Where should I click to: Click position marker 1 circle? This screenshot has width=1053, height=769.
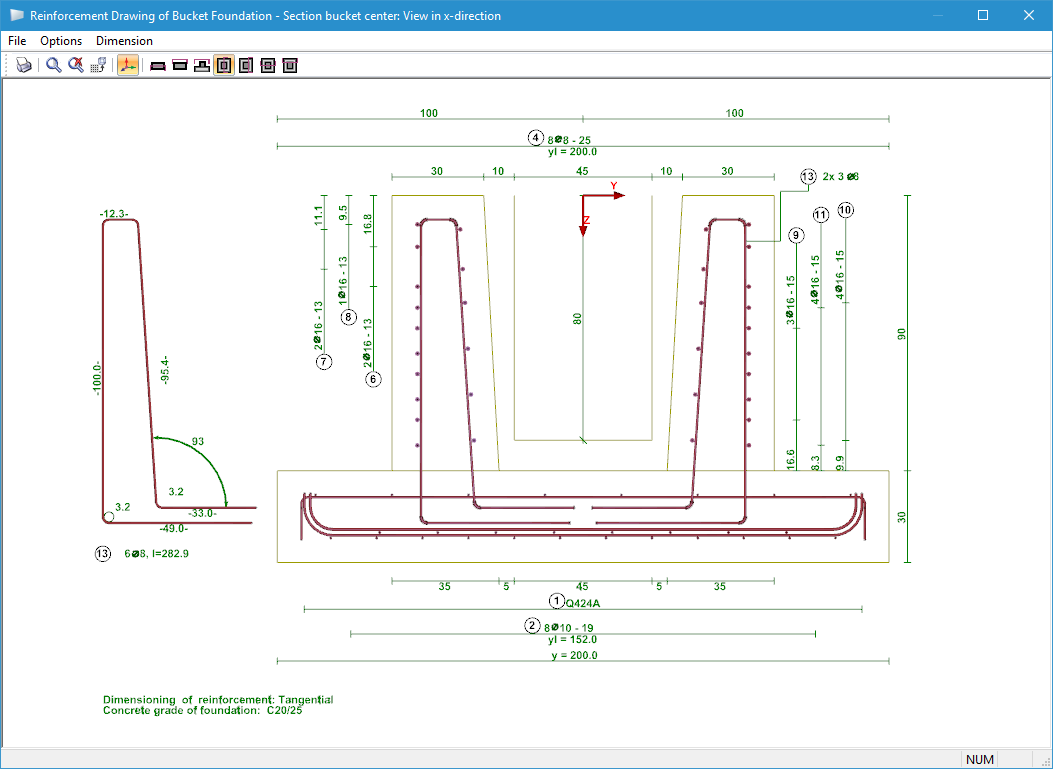click(557, 600)
